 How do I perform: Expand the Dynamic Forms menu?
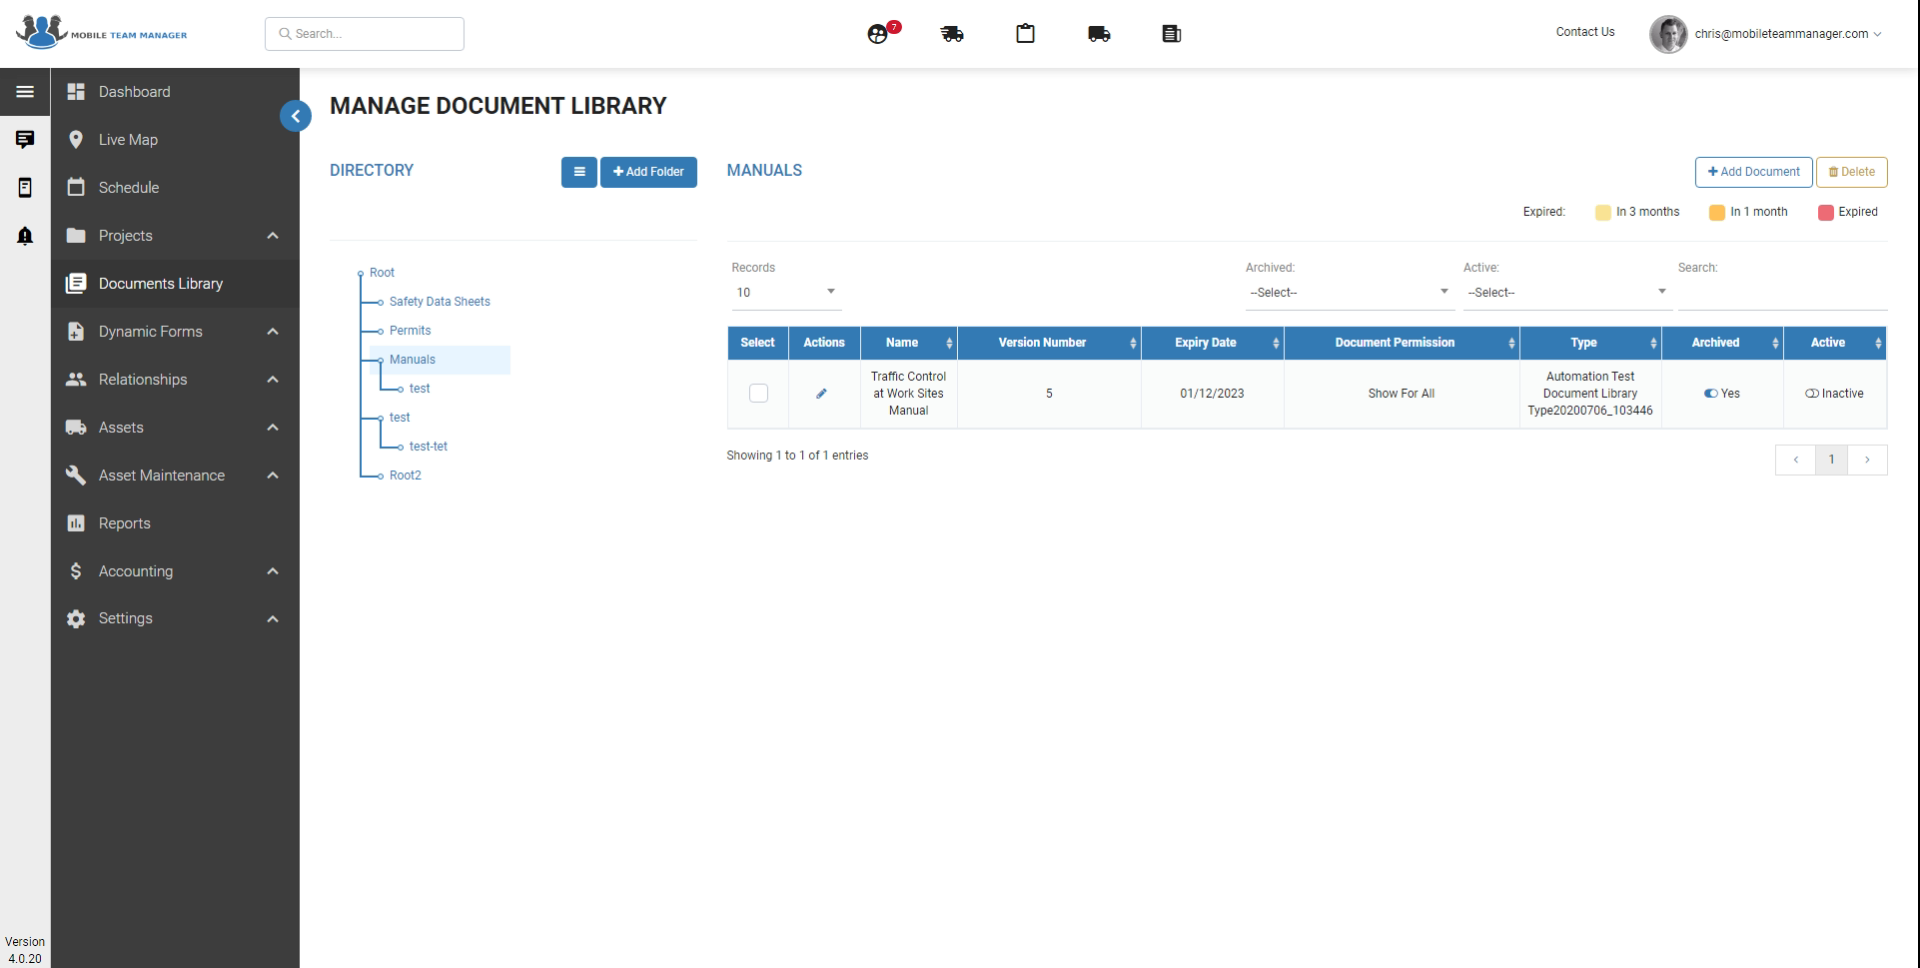pyautogui.click(x=174, y=331)
